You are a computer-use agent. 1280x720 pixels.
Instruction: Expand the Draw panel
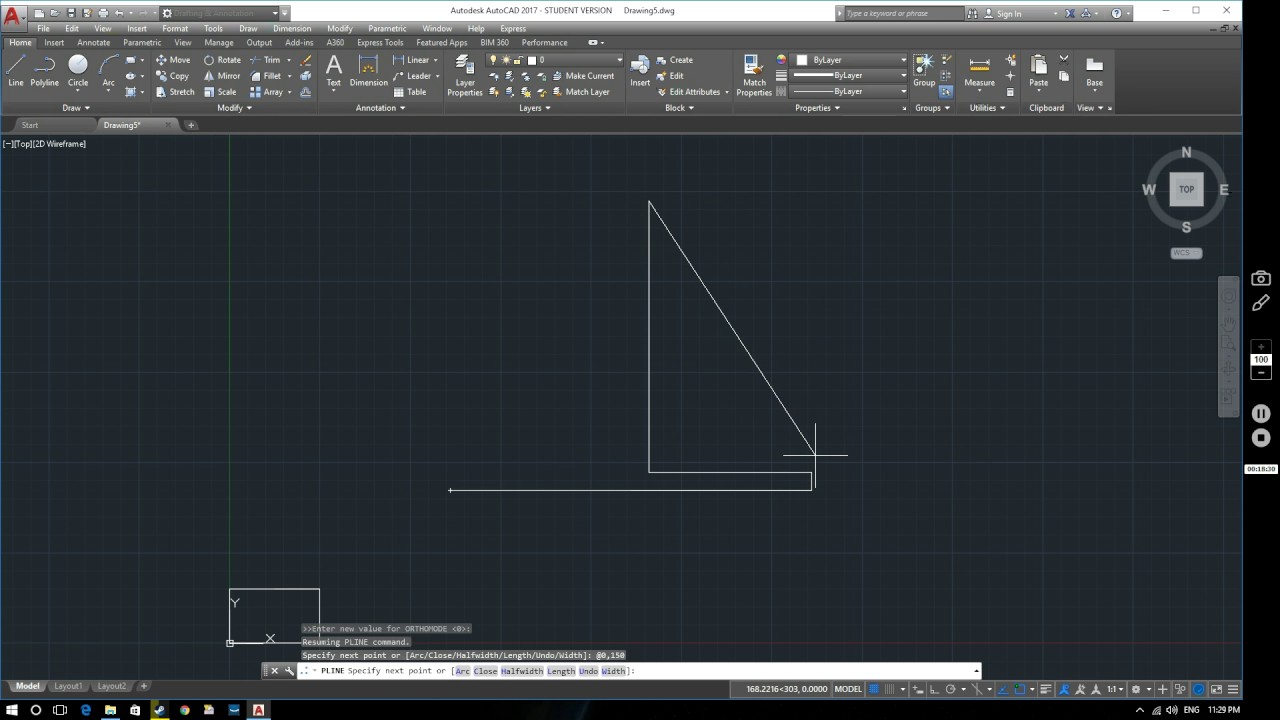click(x=76, y=108)
